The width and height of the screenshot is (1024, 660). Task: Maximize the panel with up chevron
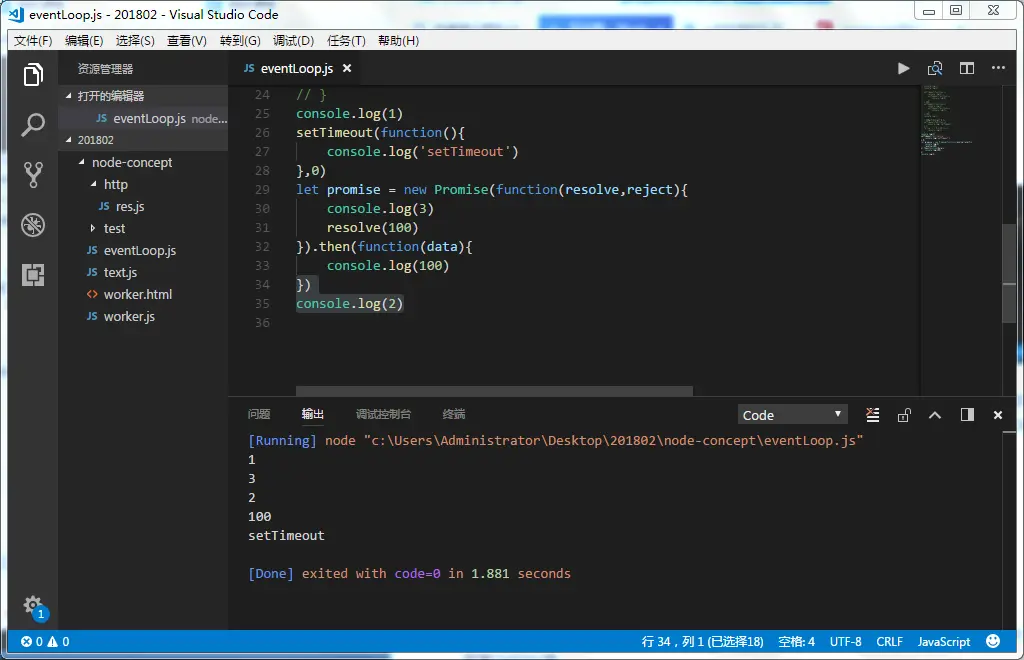pos(935,415)
